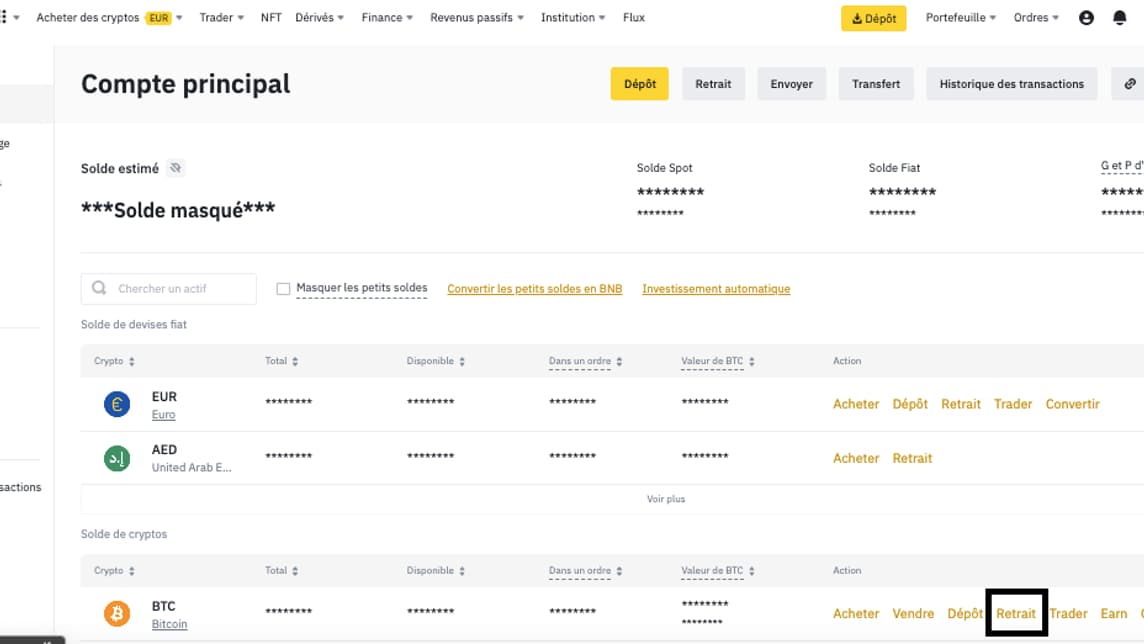Click Retrait in the AED row

(x=912, y=458)
